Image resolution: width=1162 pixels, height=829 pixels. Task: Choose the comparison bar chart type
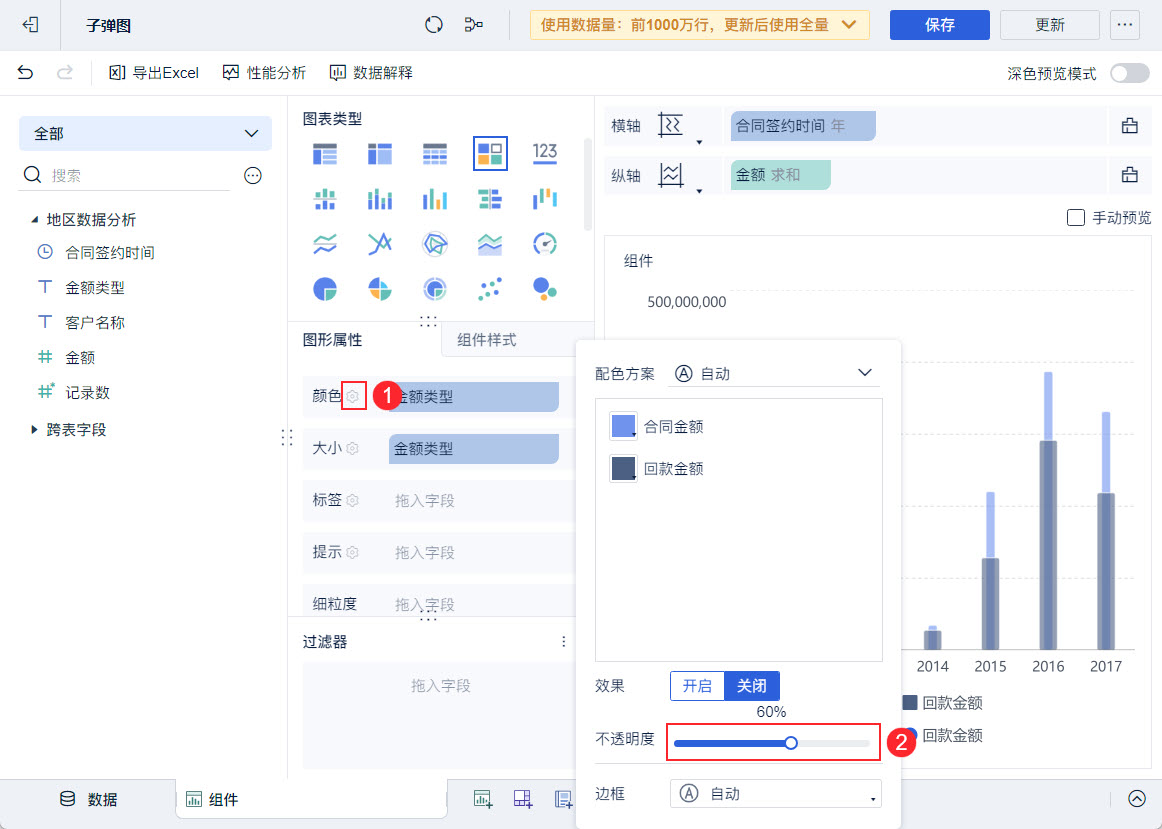[490, 199]
